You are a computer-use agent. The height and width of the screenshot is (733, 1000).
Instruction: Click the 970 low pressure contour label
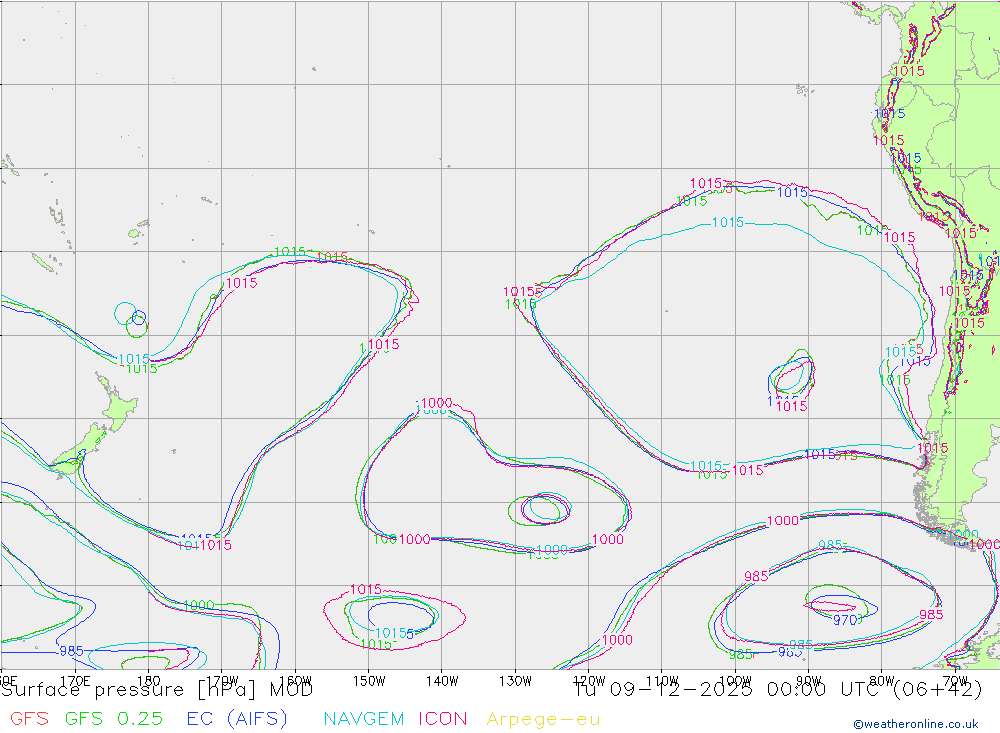click(x=846, y=620)
